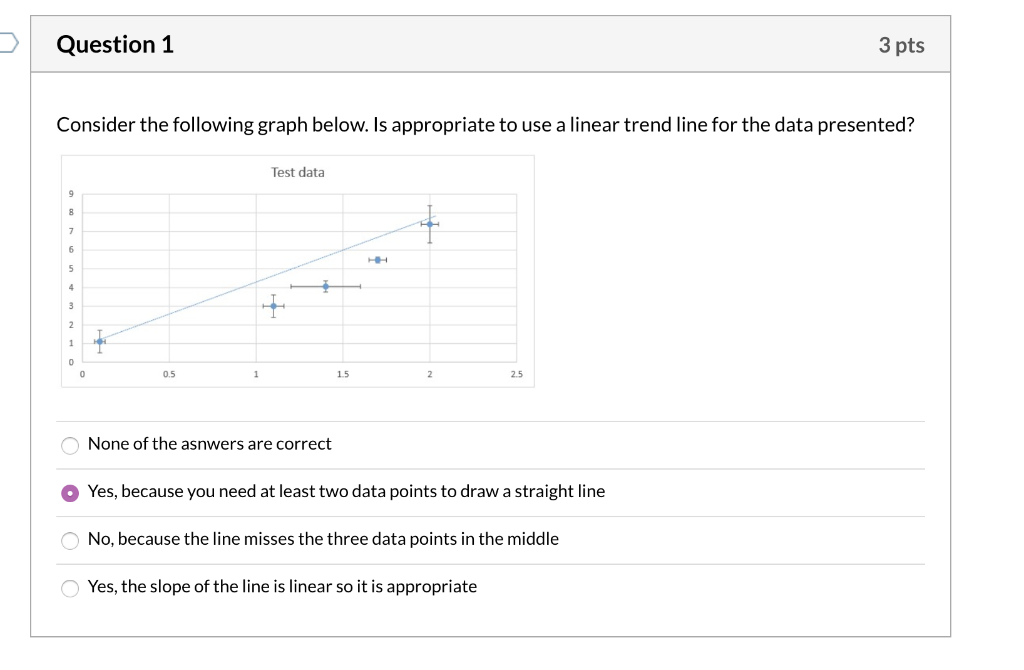Click the data point with the widest horizontal error bar
The height and width of the screenshot is (670, 1024).
[325, 286]
